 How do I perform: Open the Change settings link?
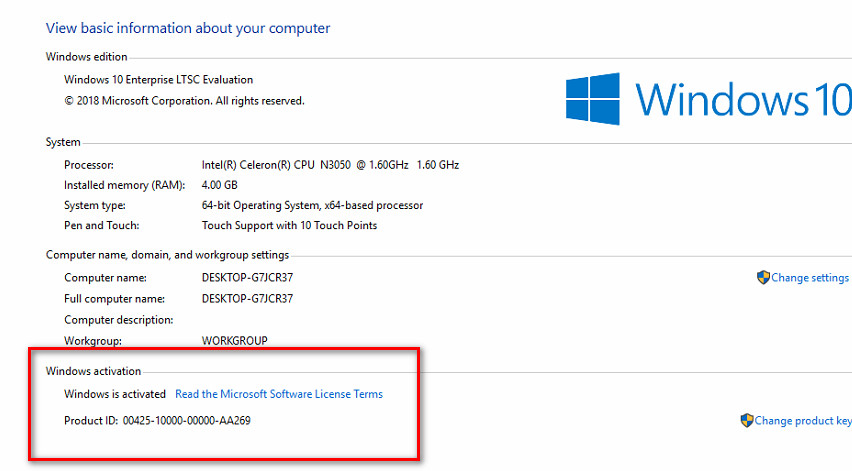click(x=810, y=278)
